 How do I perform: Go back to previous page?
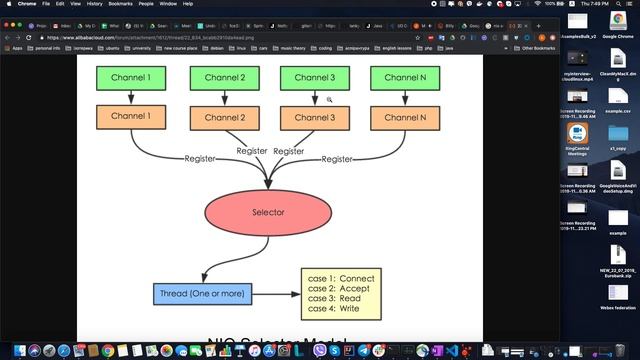(7, 38)
